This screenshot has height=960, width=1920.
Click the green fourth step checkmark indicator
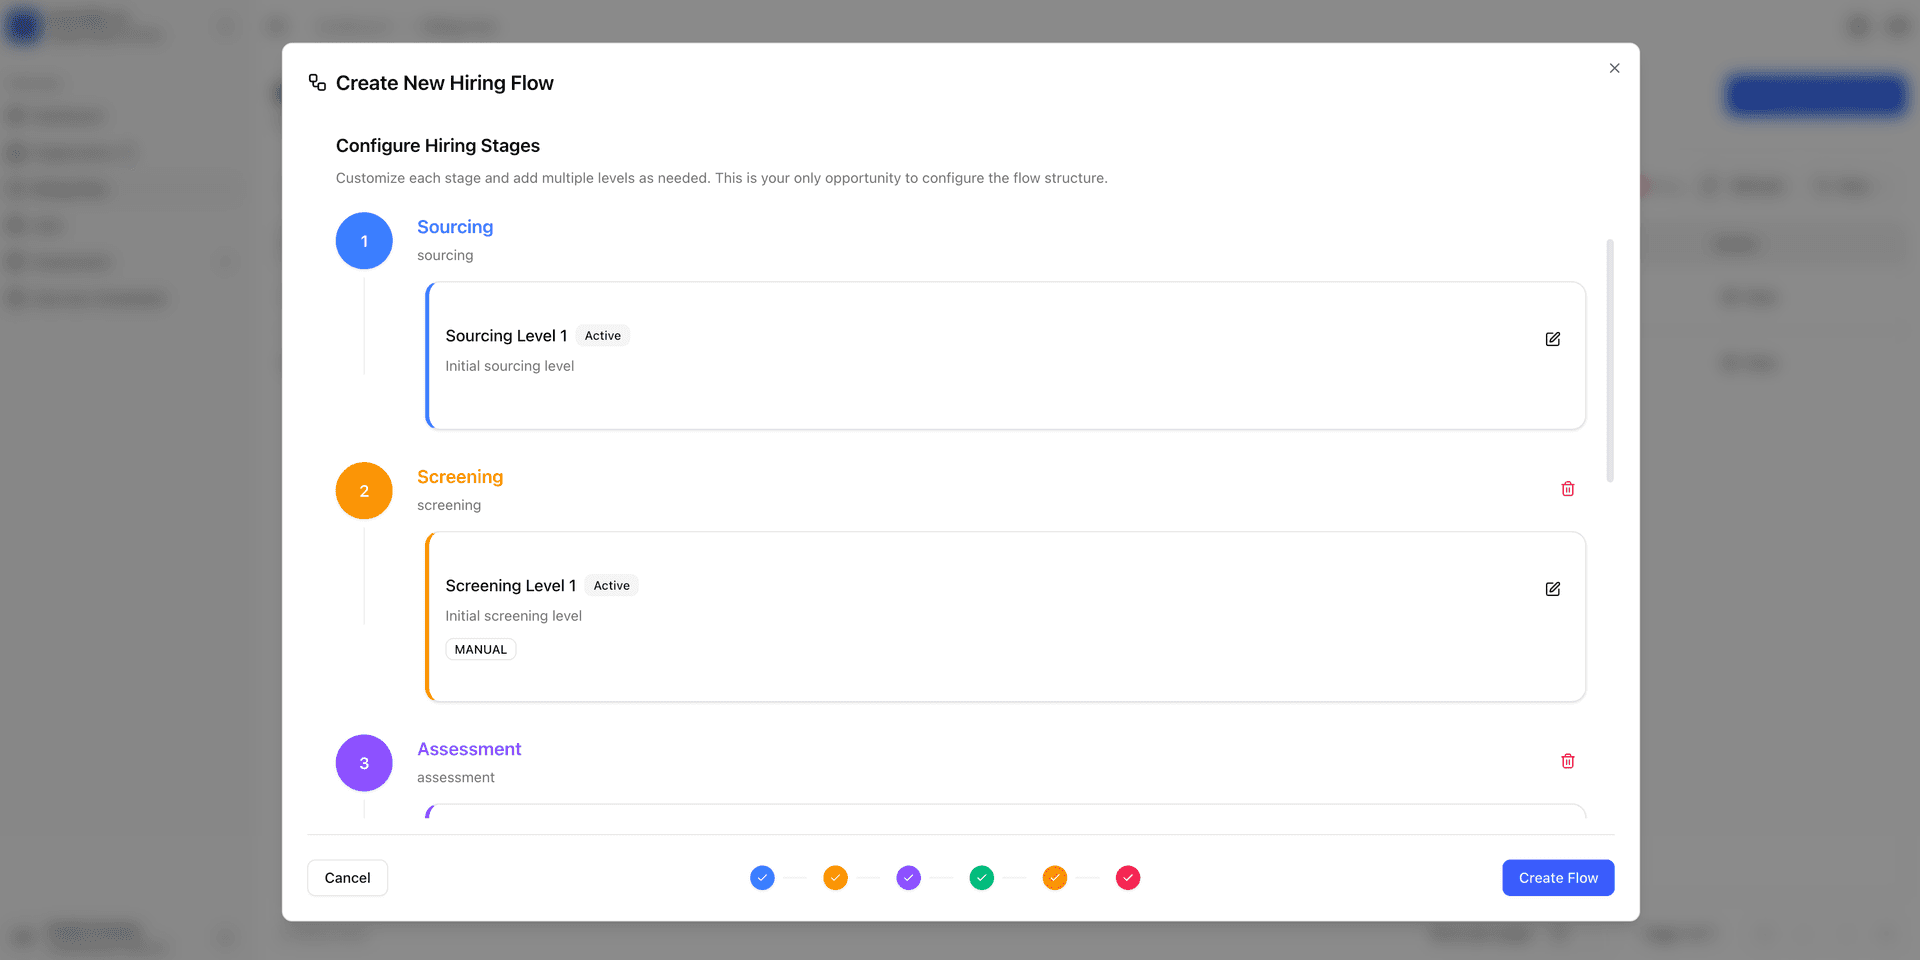point(981,878)
